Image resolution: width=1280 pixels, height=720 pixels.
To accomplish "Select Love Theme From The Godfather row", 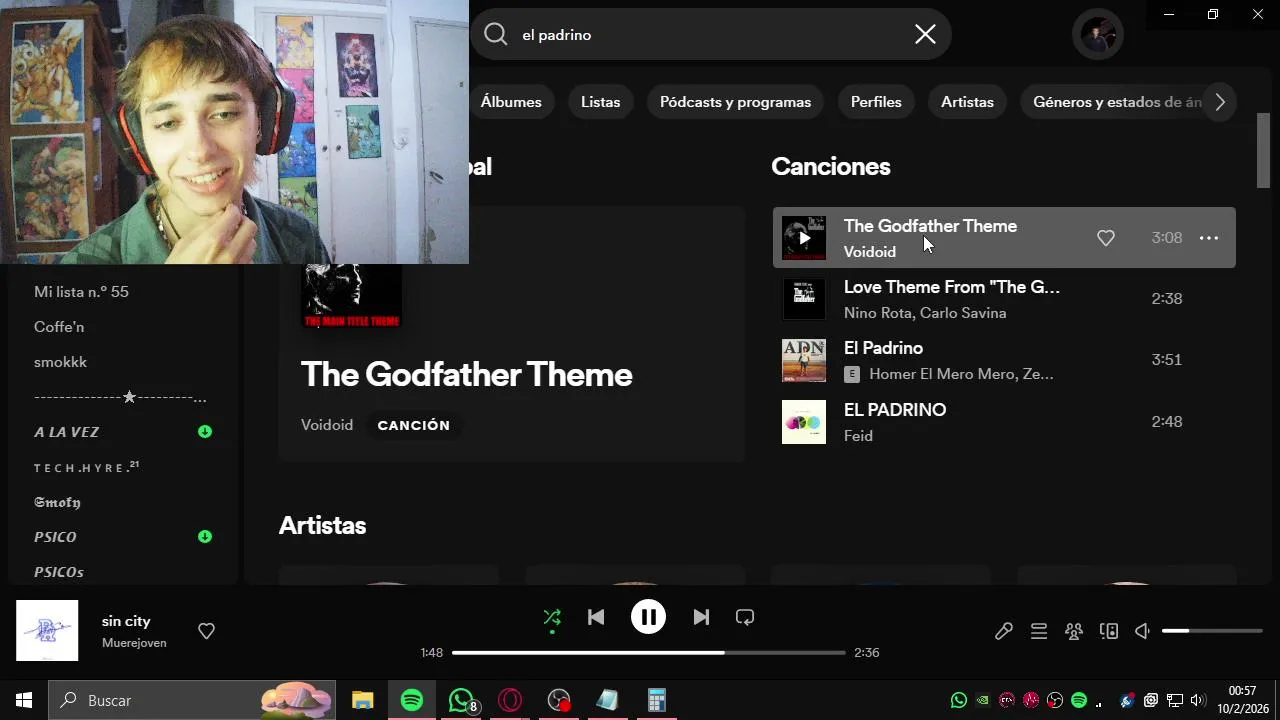I will coord(1004,299).
